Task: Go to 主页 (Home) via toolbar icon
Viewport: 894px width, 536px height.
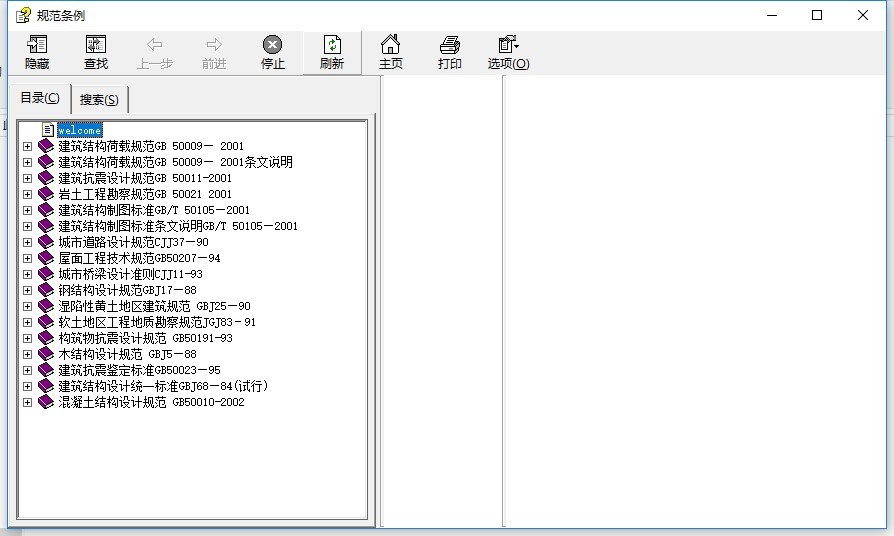Action: [391, 52]
